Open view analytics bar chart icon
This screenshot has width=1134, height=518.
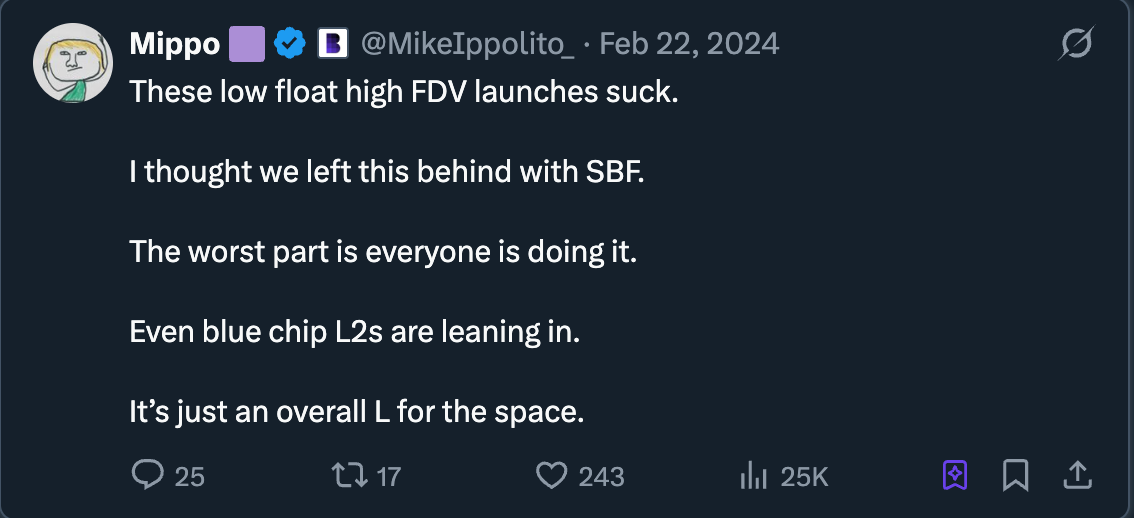752,476
